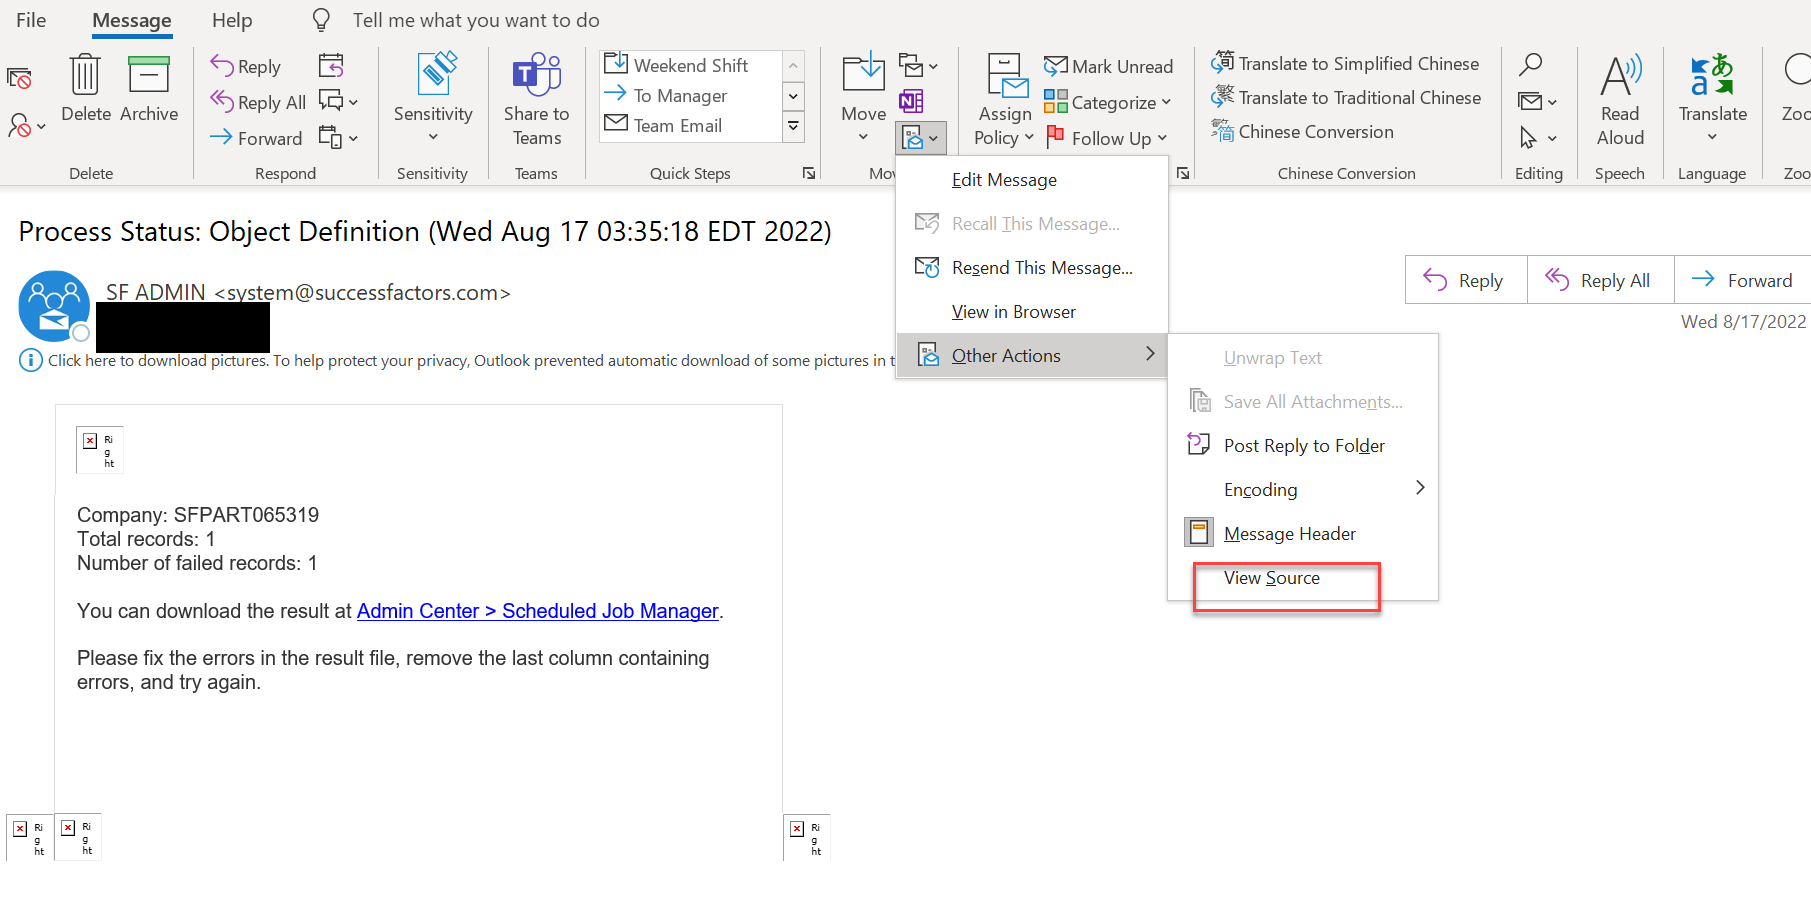Open the Reply with IM dropdown
Image resolution: width=1811 pixels, height=898 pixels.
point(338,101)
